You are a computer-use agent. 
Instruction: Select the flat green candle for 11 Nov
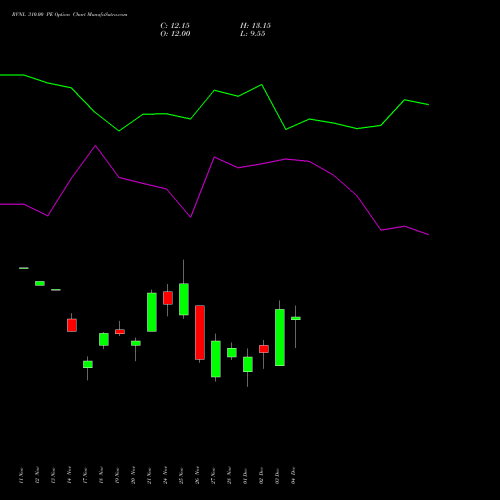[x=24, y=268]
